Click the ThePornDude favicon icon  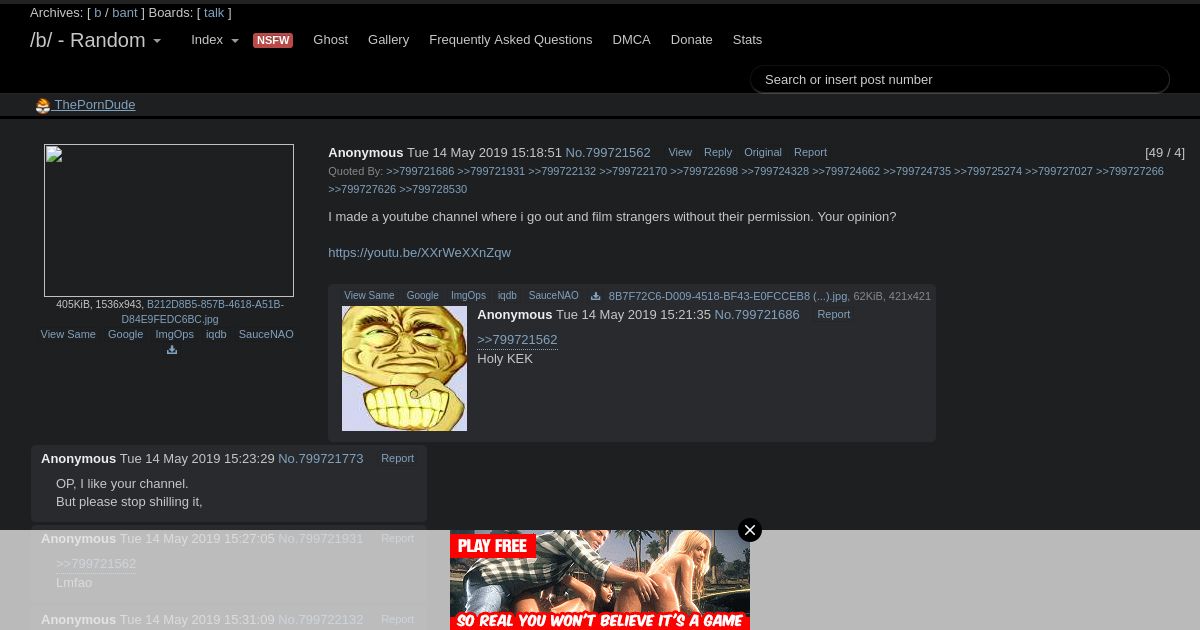(43, 106)
